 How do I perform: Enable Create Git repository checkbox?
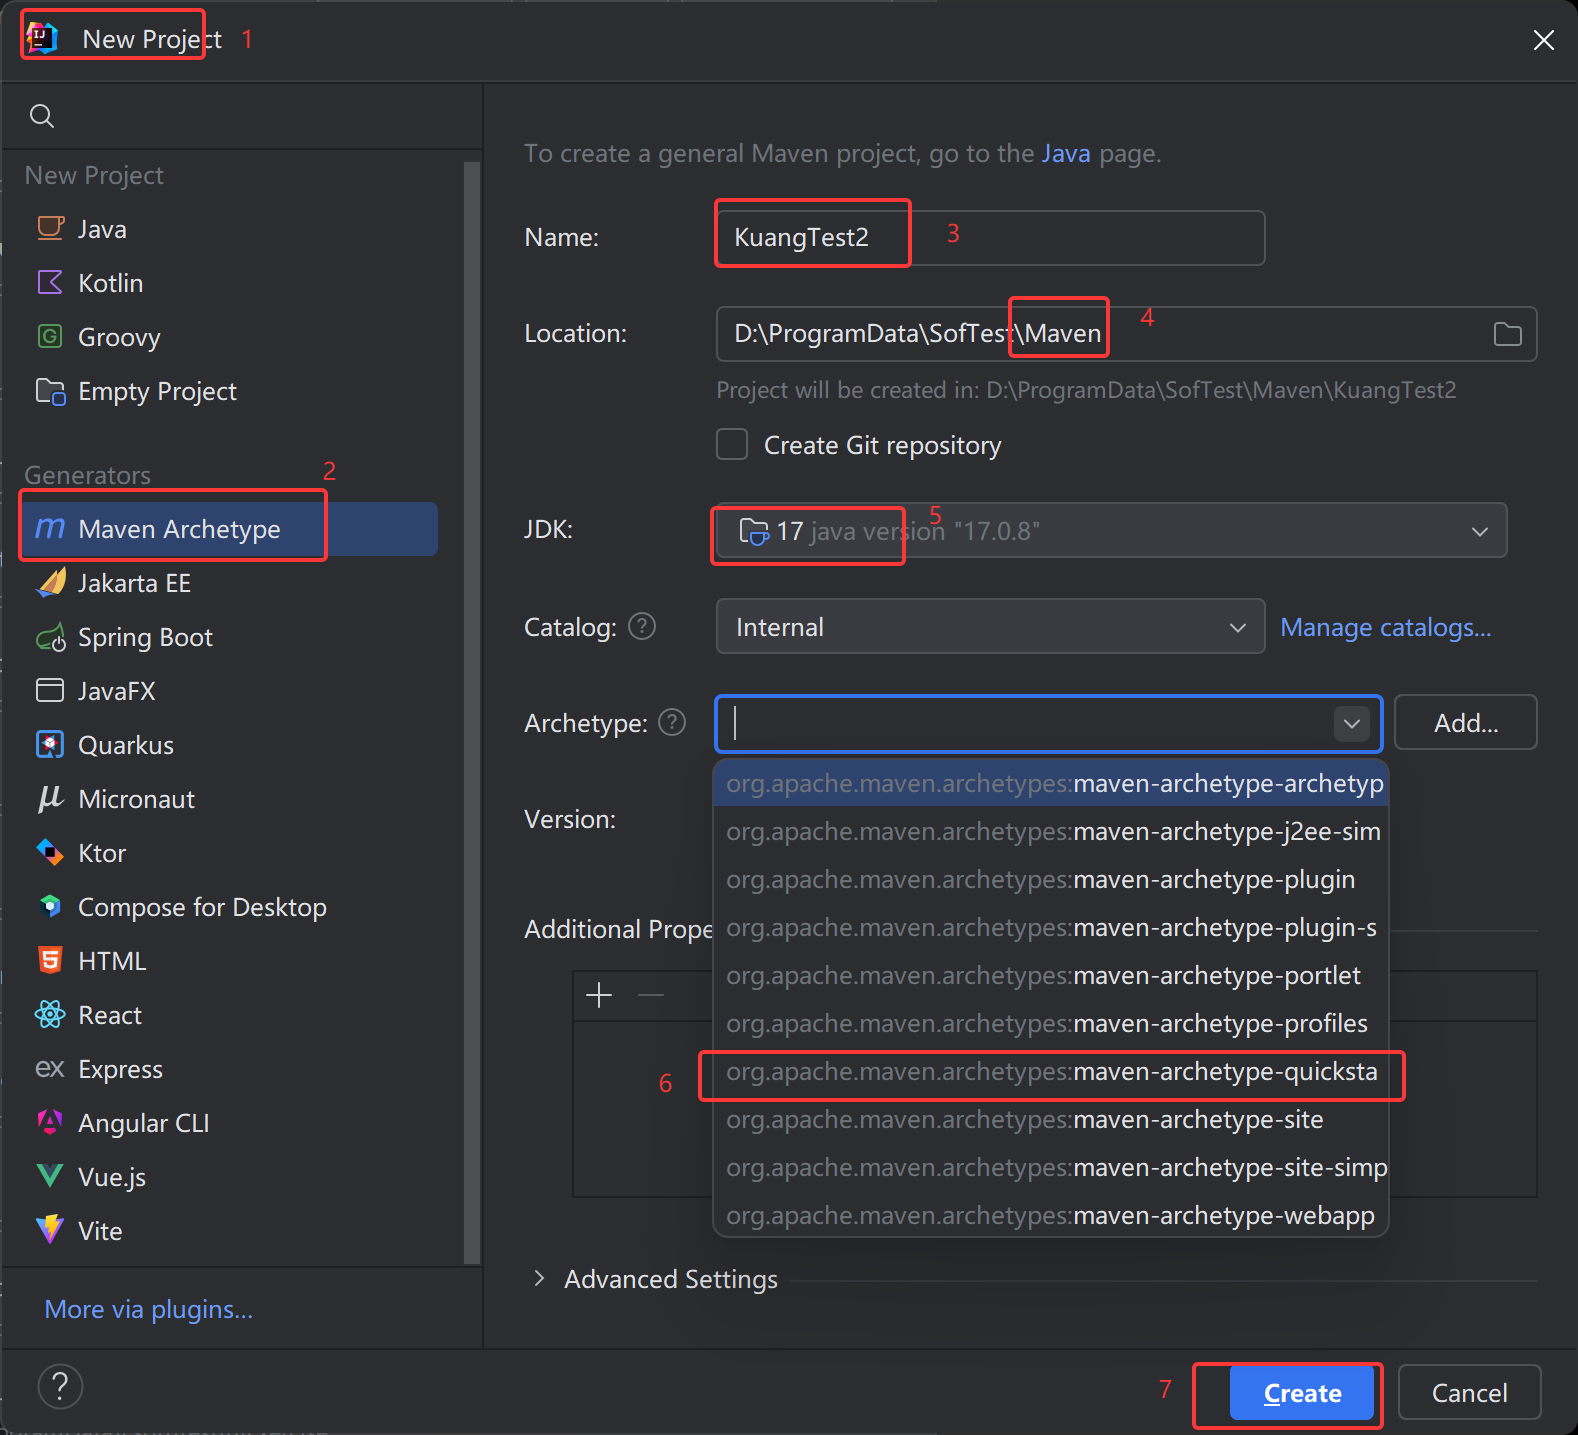click(732, 444)
